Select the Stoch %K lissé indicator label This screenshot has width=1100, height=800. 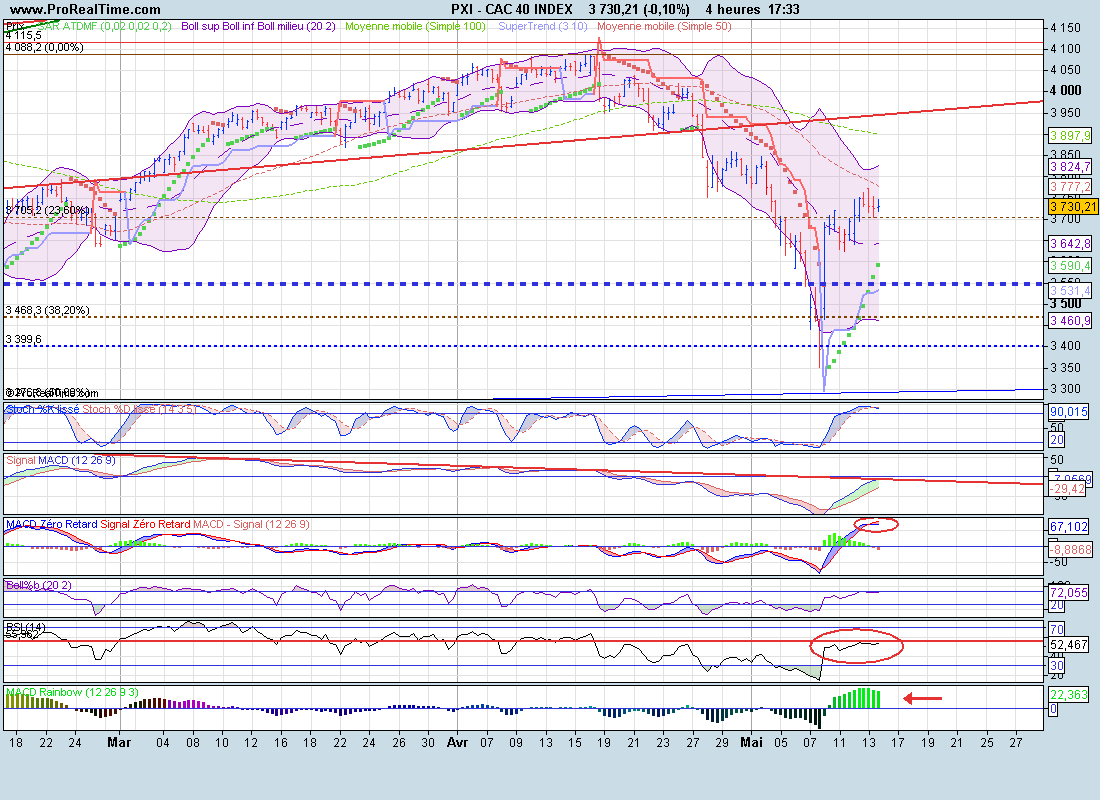point(42,408)
